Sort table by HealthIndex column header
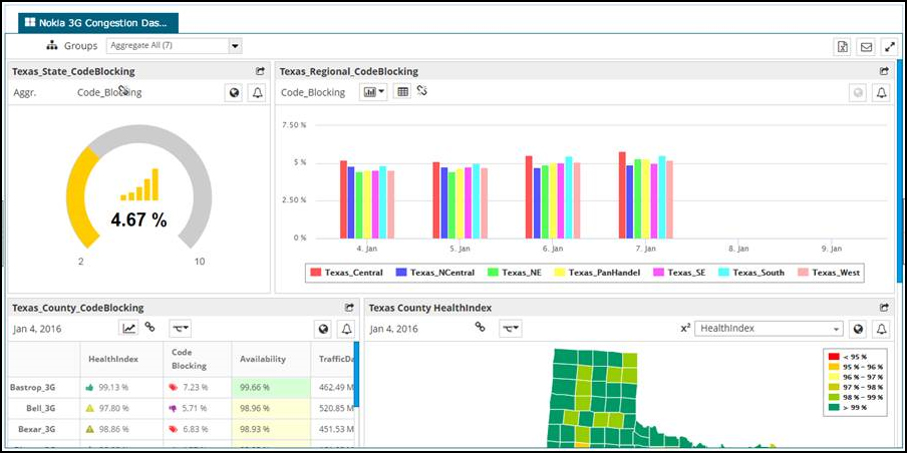The height and width of the screenshot is (453, 907). click(x=121, y=359)
